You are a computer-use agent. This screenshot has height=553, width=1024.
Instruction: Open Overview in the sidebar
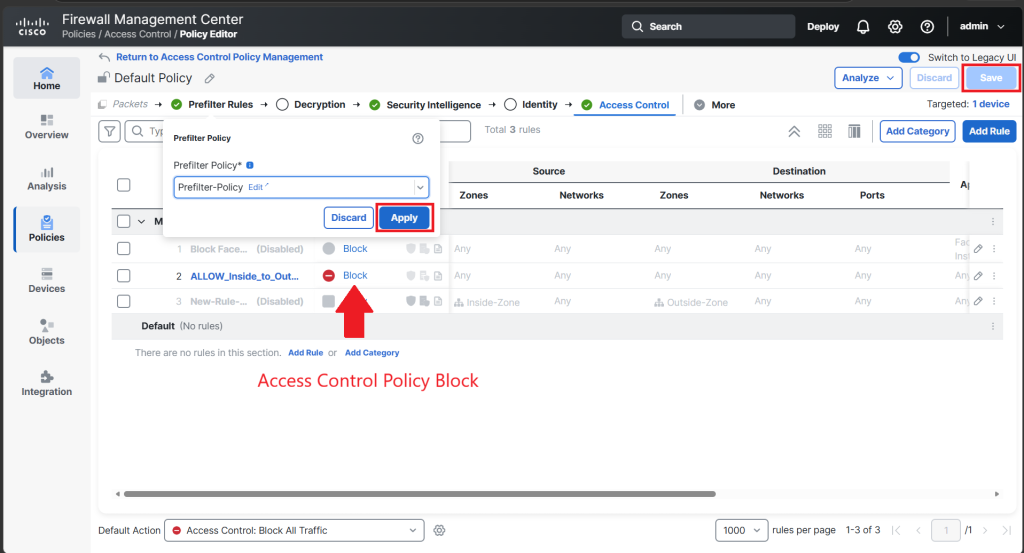[46, 127]
